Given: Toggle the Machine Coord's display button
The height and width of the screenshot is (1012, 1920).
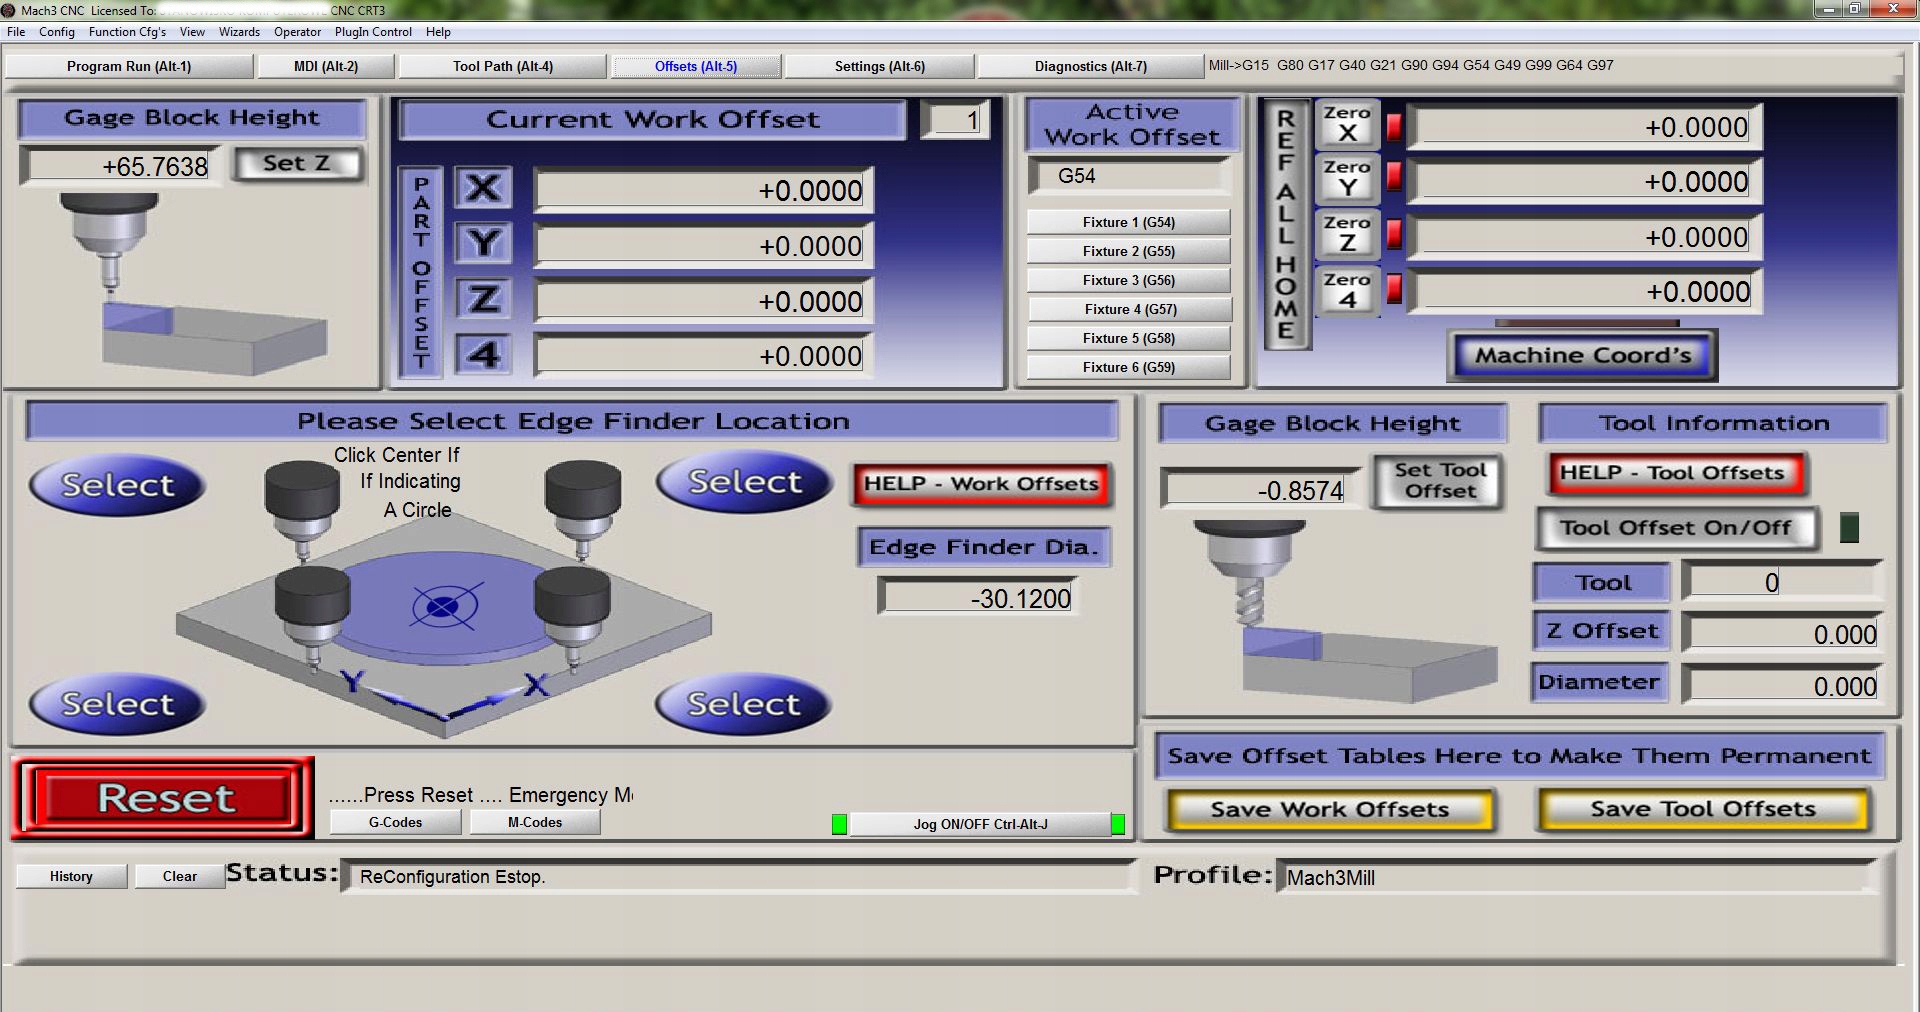Looking at the screenshot, I should tap(1582, 356).
